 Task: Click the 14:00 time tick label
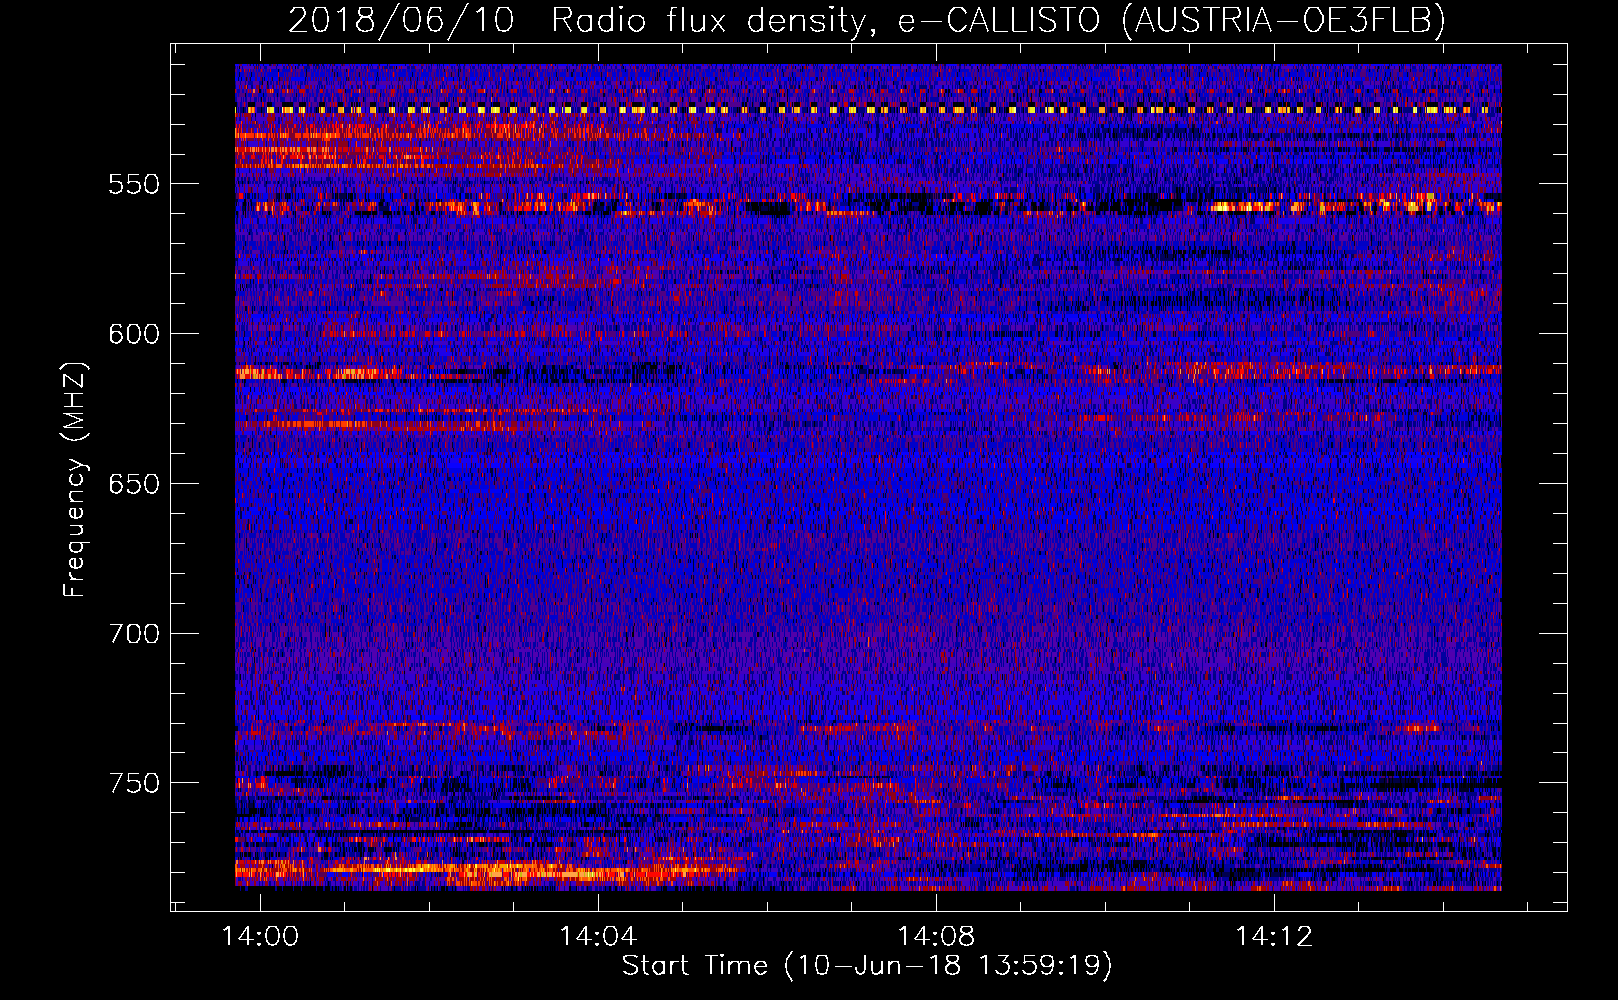[260, 937]
